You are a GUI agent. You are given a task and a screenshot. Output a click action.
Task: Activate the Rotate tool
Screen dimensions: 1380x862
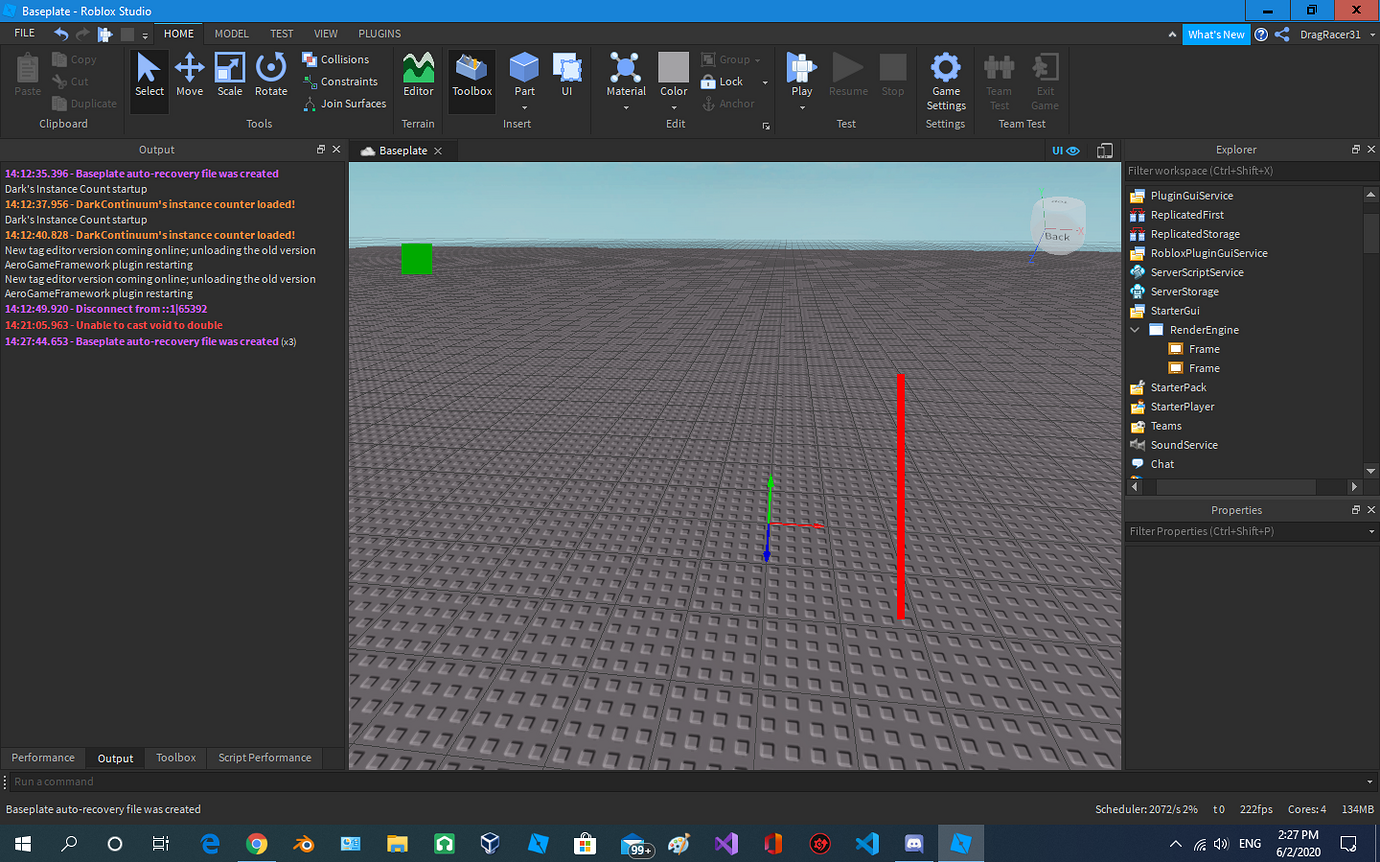pyautogui.click(x=271, y=76)
